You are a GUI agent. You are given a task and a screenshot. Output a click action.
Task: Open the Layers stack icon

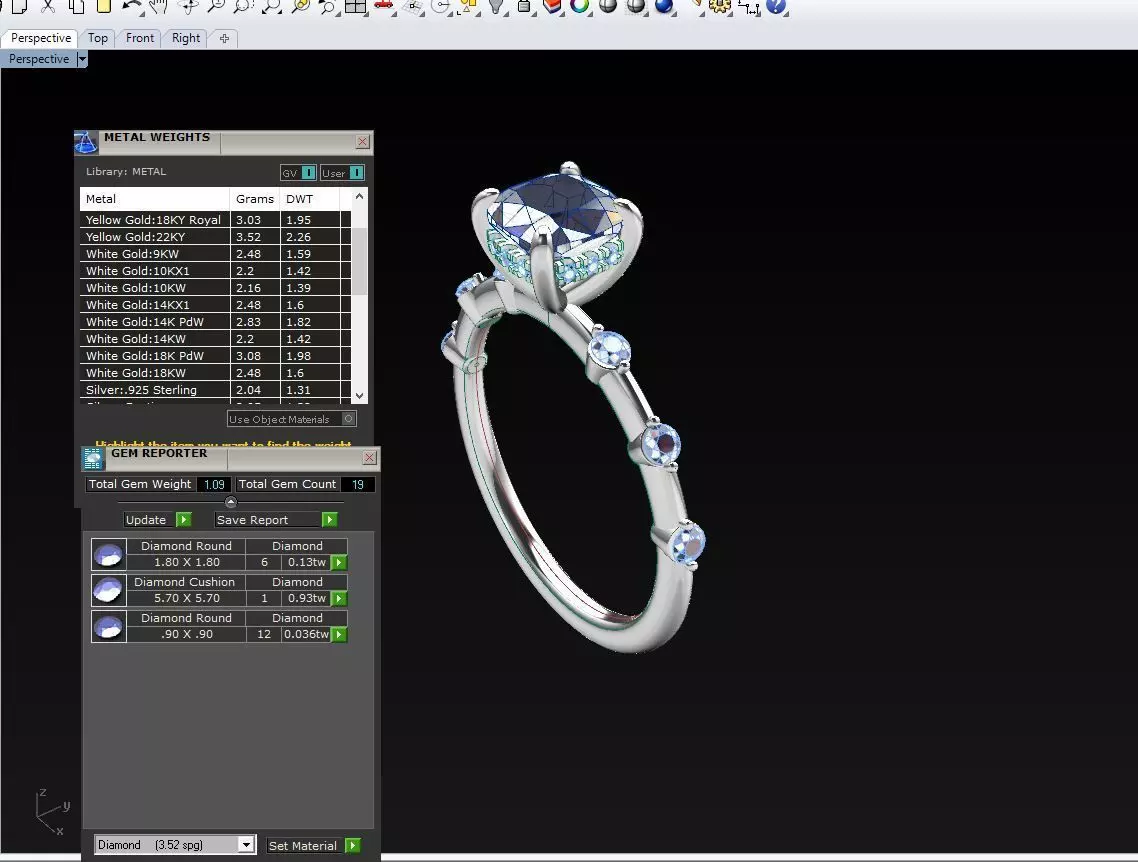click(x=552, y=7)
